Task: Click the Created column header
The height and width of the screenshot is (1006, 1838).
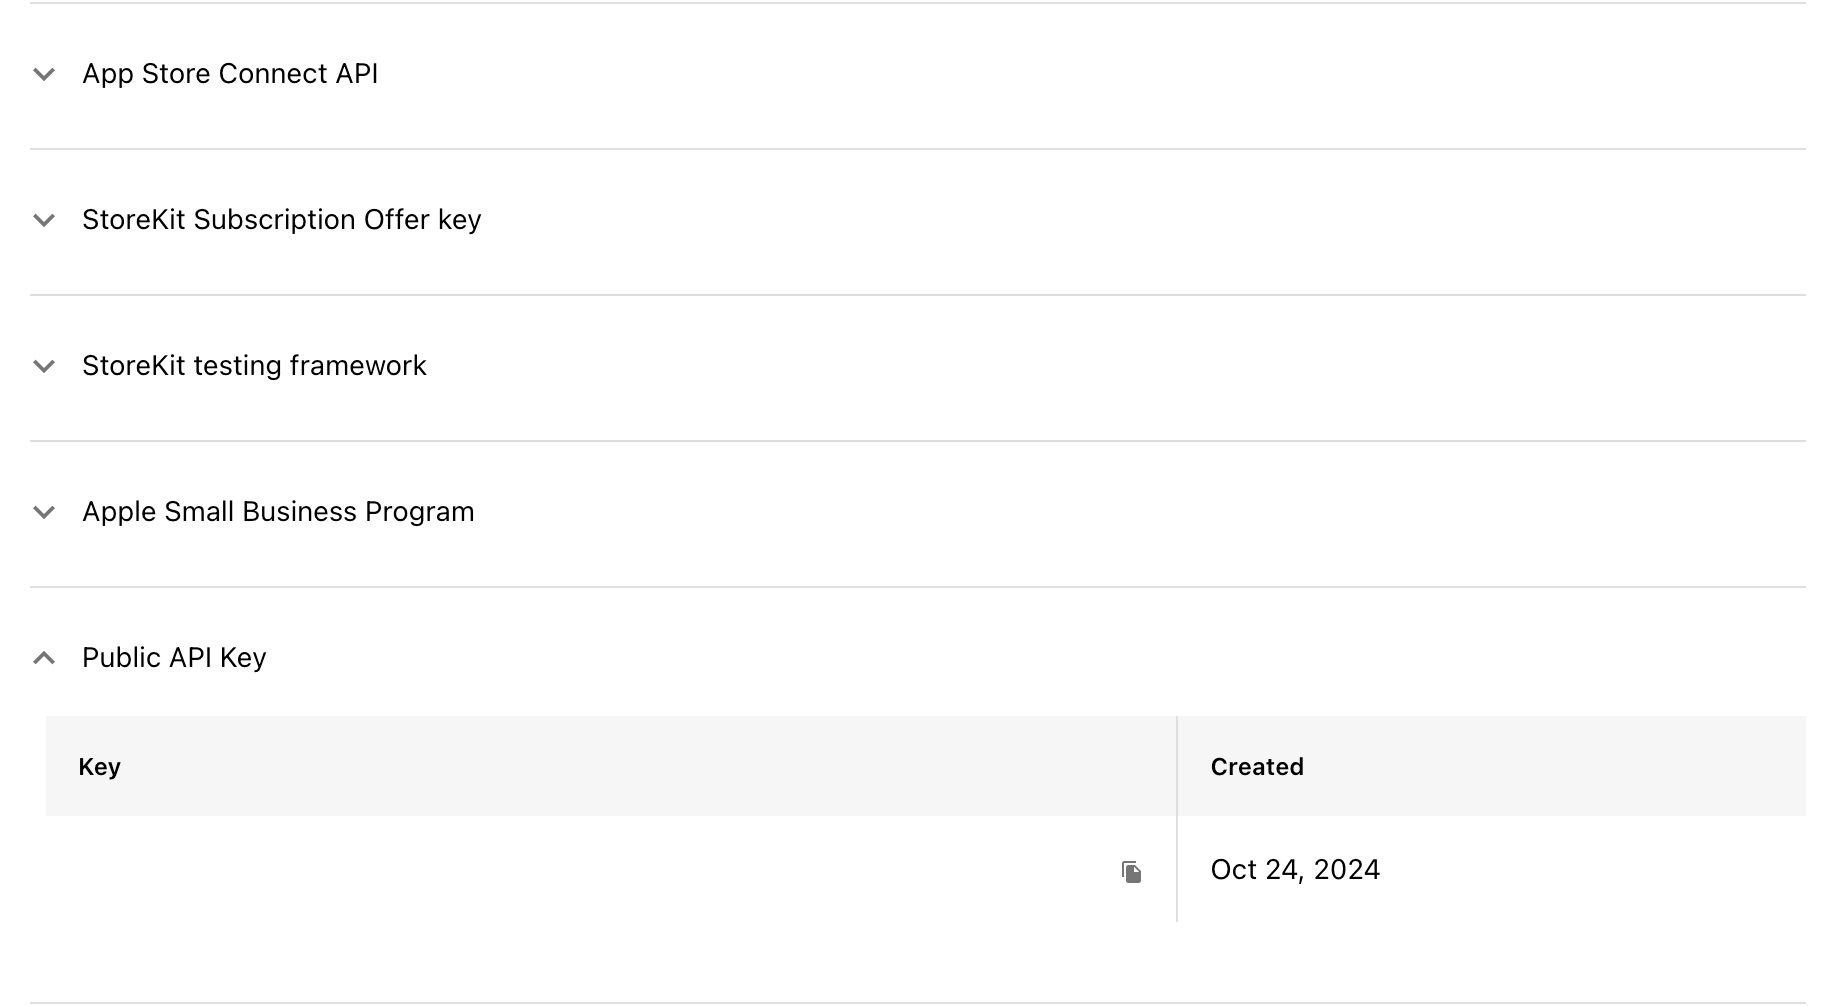Action: tap(1257, 766)
